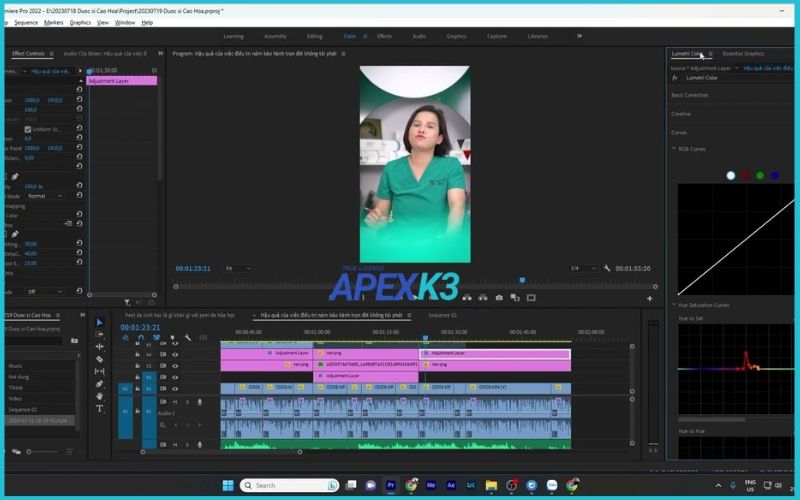Select the red channel in RGB Curves
Viewport: 800px width, 500px height.
click(x=745, y=176)
